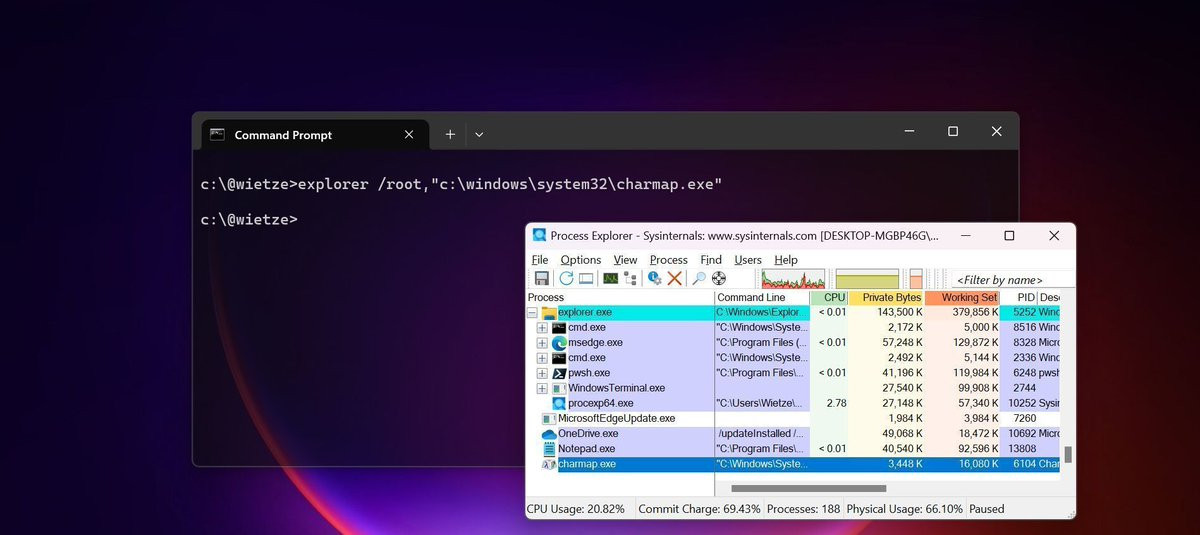Select the Notepad.exe process row
Viewport: 1200px width, 535px height.
point(794,449)
